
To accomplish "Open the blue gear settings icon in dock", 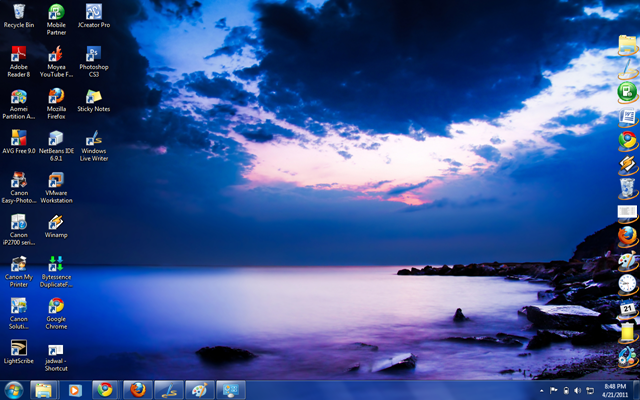I will point(627,356).
